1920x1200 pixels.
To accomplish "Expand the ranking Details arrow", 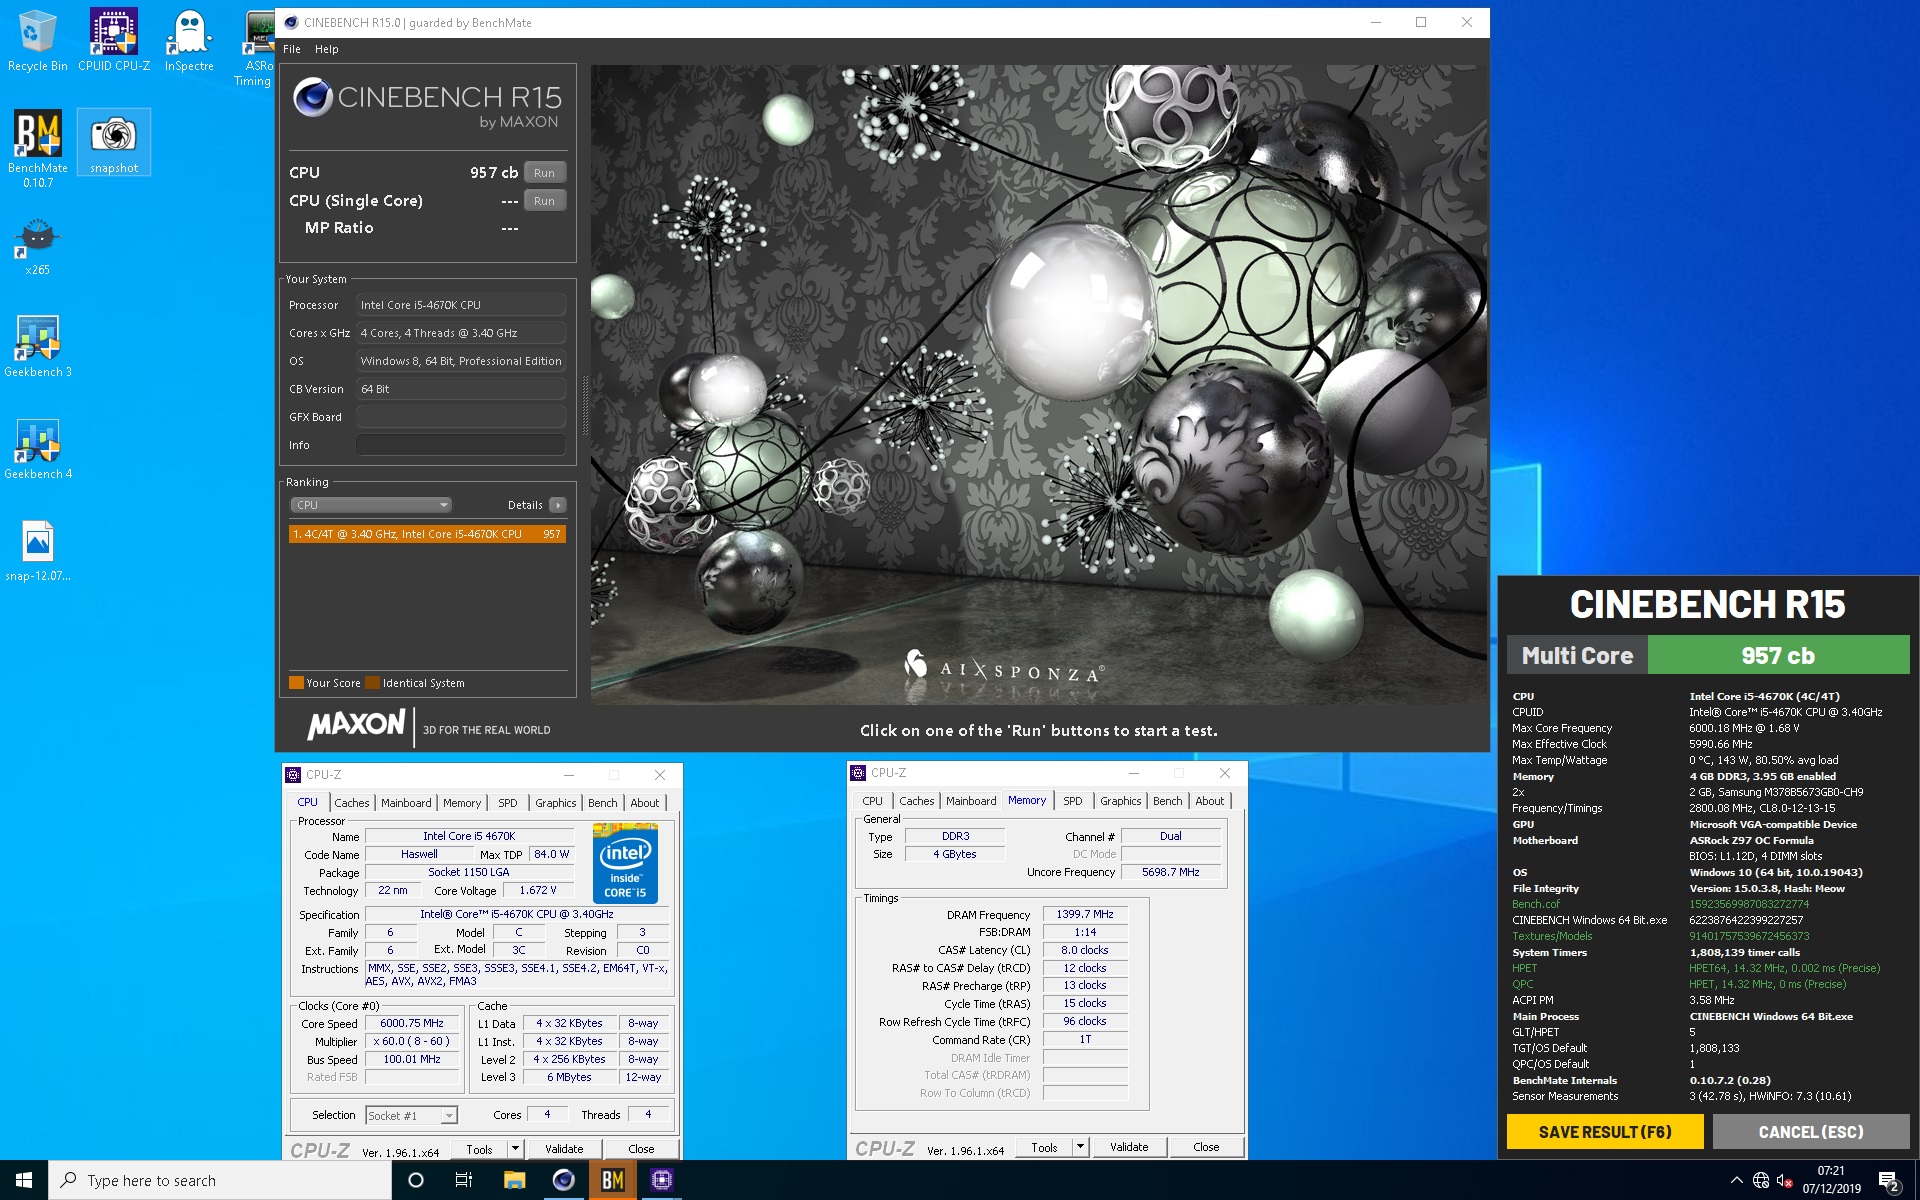I will pos(558,505).
